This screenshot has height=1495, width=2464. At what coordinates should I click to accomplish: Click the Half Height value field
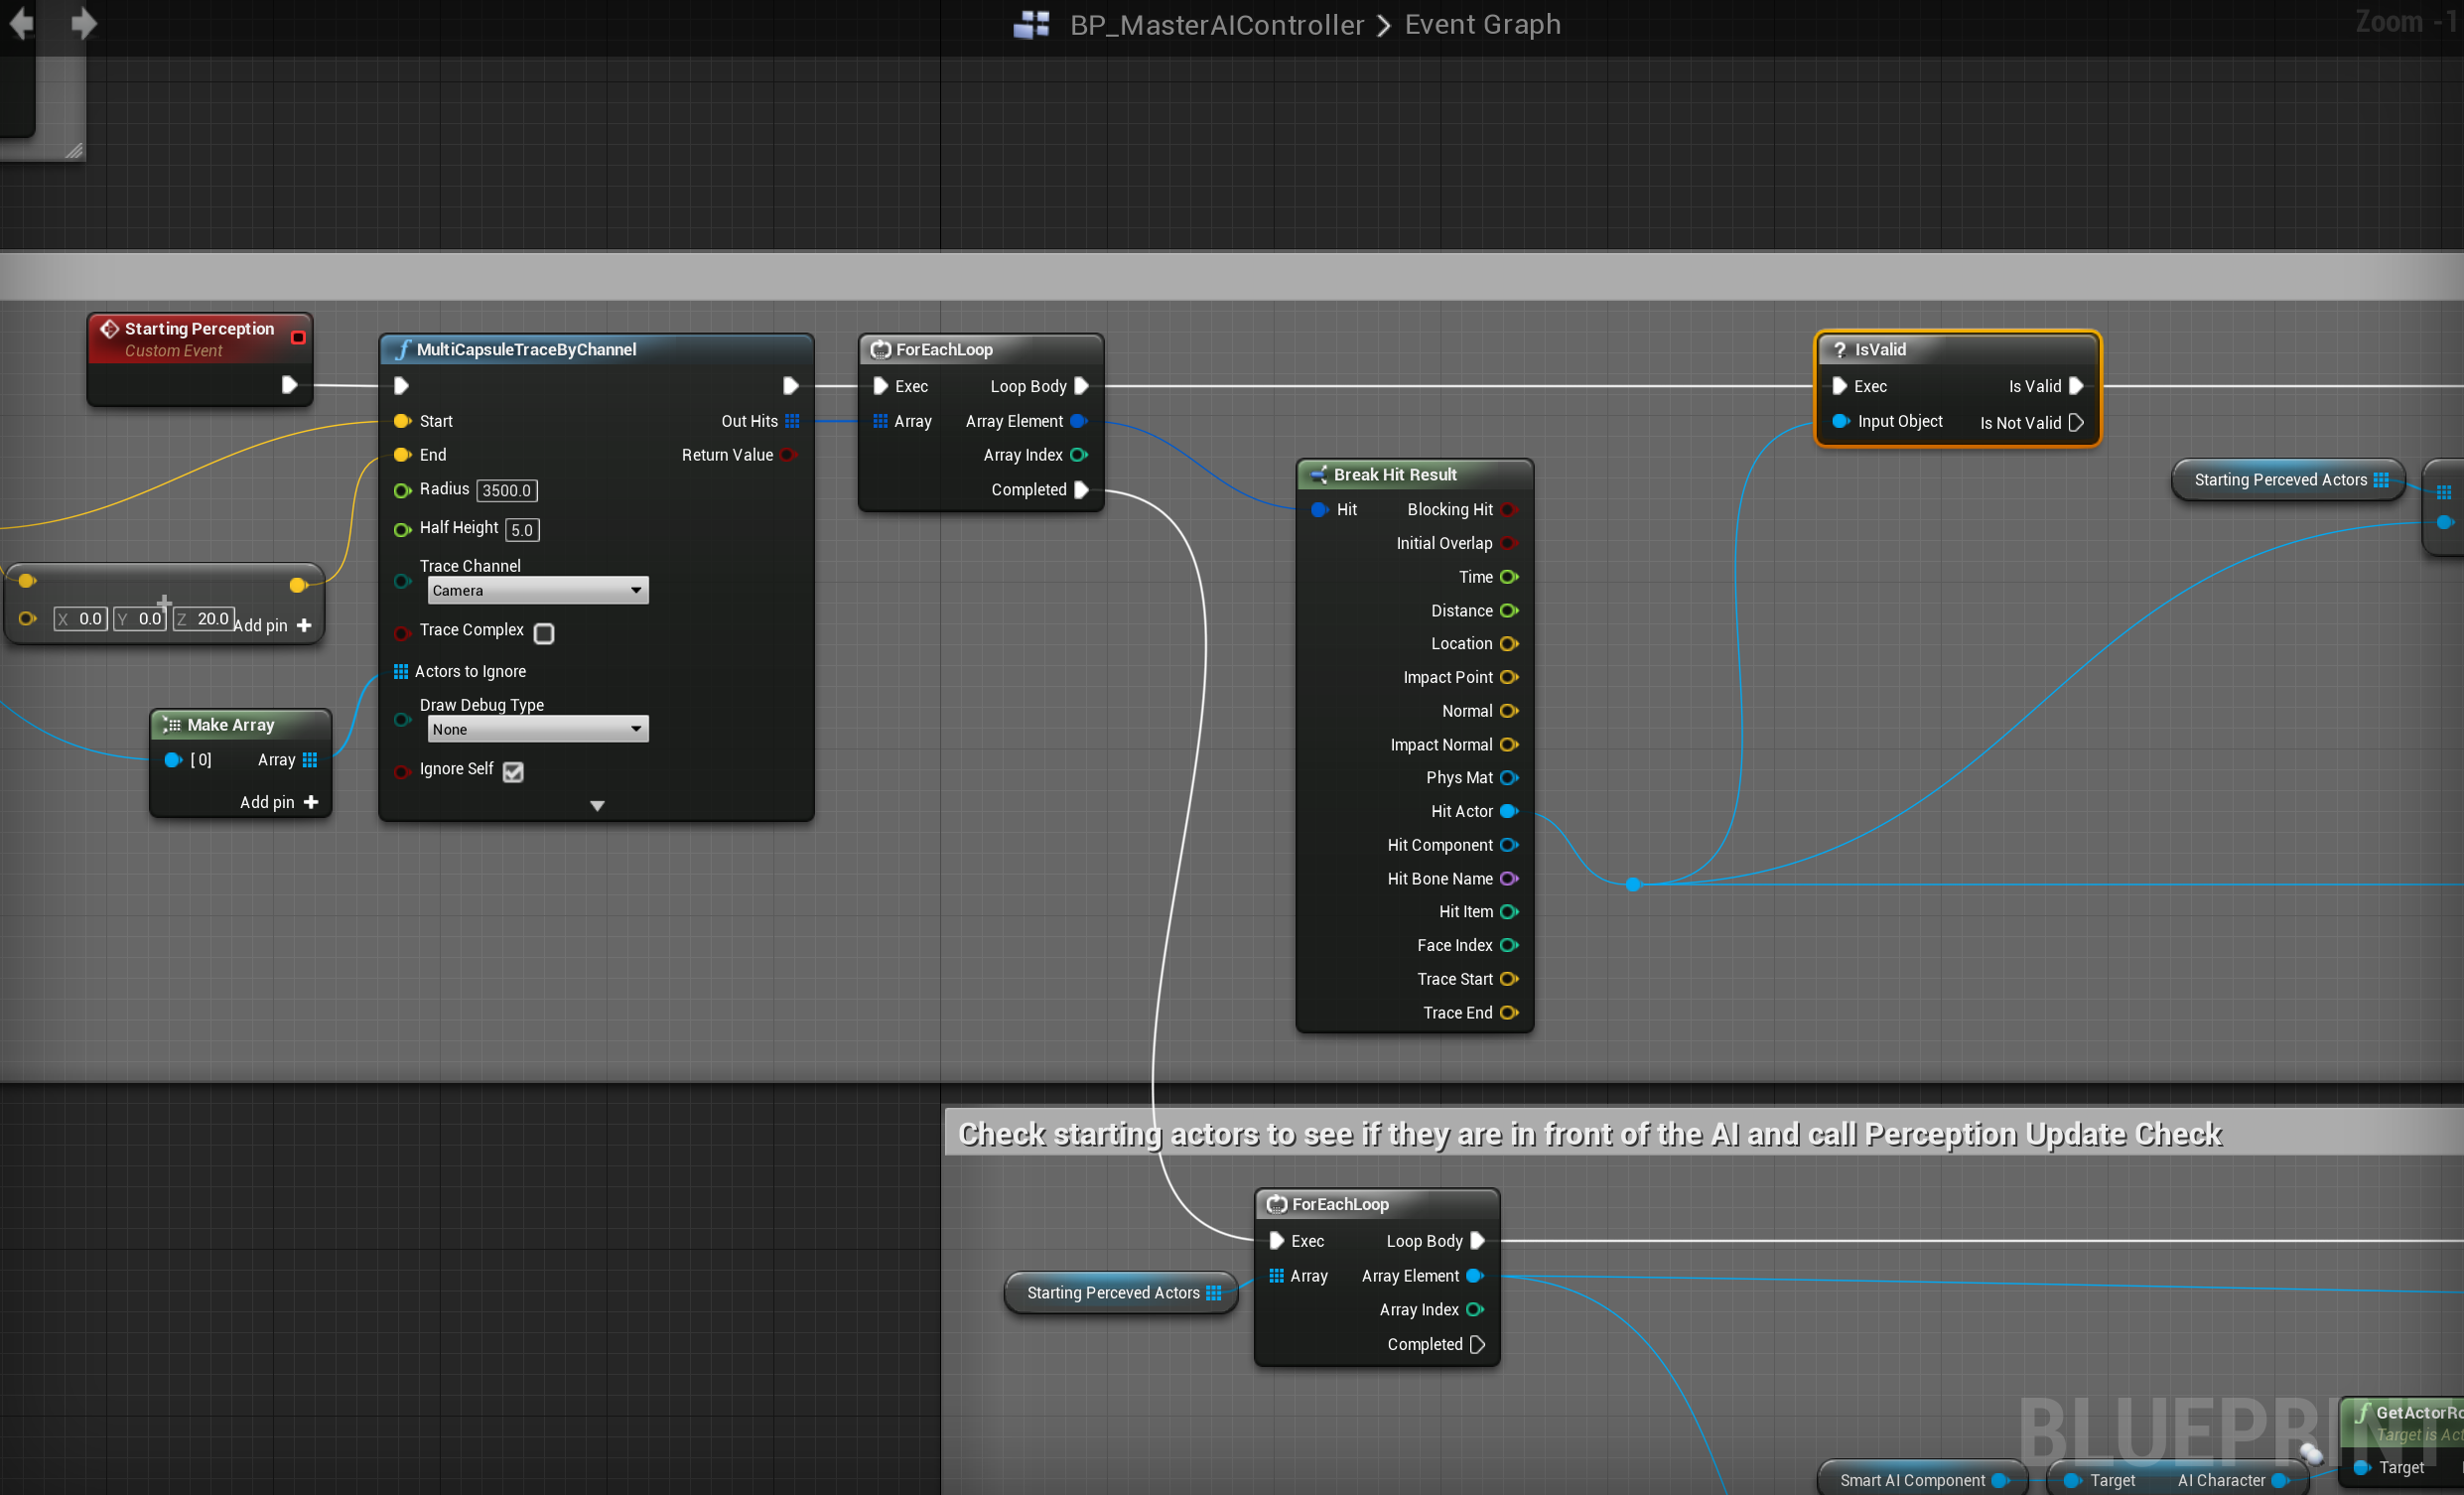[522, 529]
